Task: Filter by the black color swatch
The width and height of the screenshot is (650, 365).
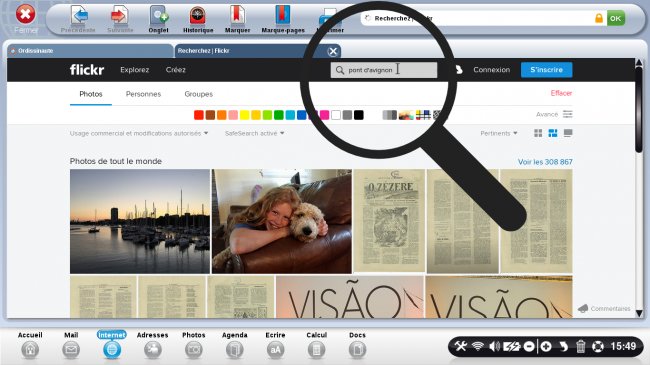Action: click(359, 115)
